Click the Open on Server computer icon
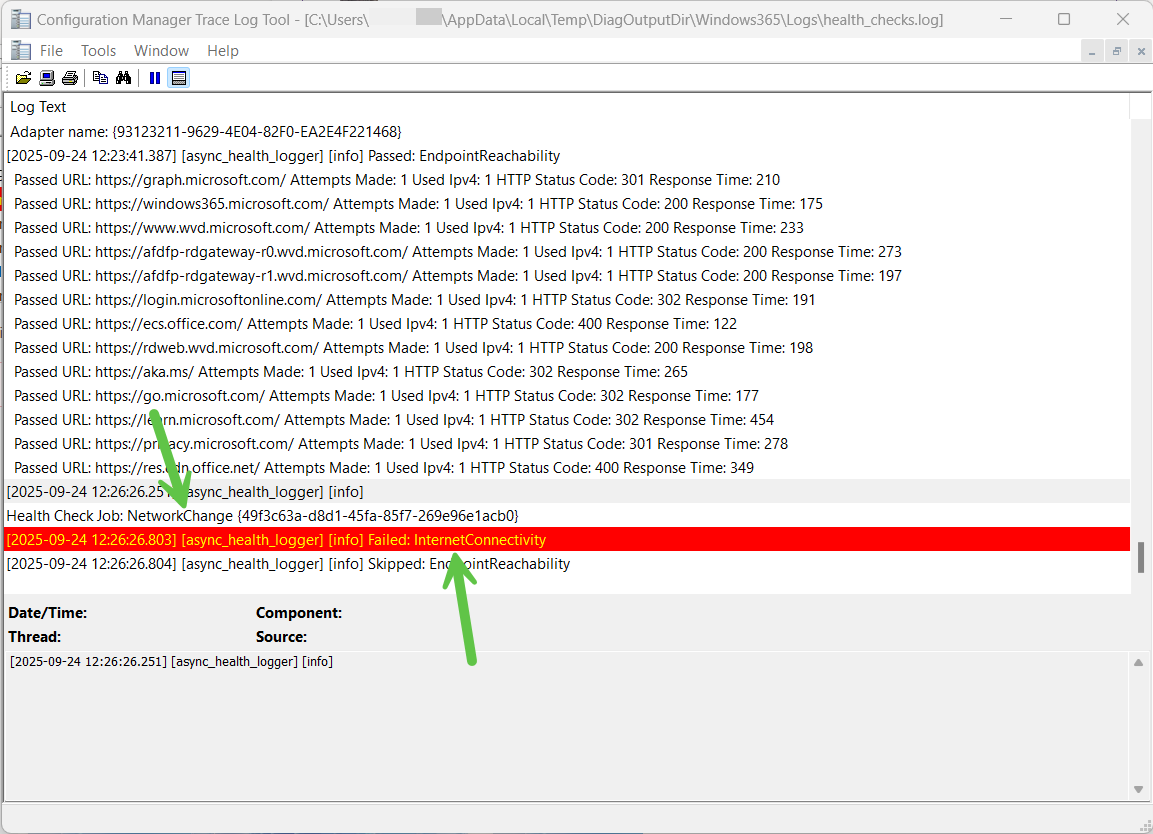 pyautogui.click(x=47, y=78)
